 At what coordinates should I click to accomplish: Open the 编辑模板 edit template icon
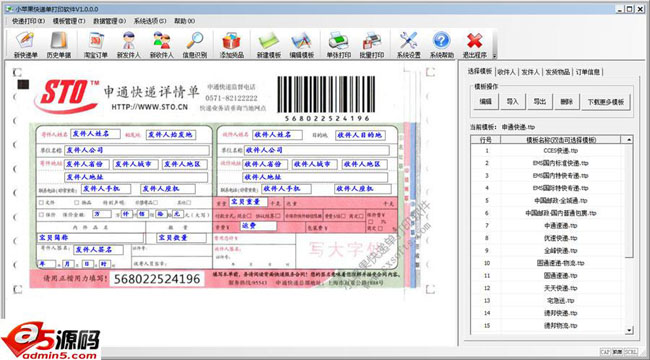click(x=301, y=45)
